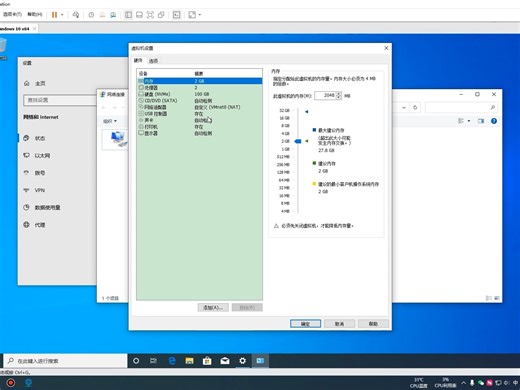Click the search box in network connections window
The width and height of the screenshot is (520, 390).
pos(461,107)
